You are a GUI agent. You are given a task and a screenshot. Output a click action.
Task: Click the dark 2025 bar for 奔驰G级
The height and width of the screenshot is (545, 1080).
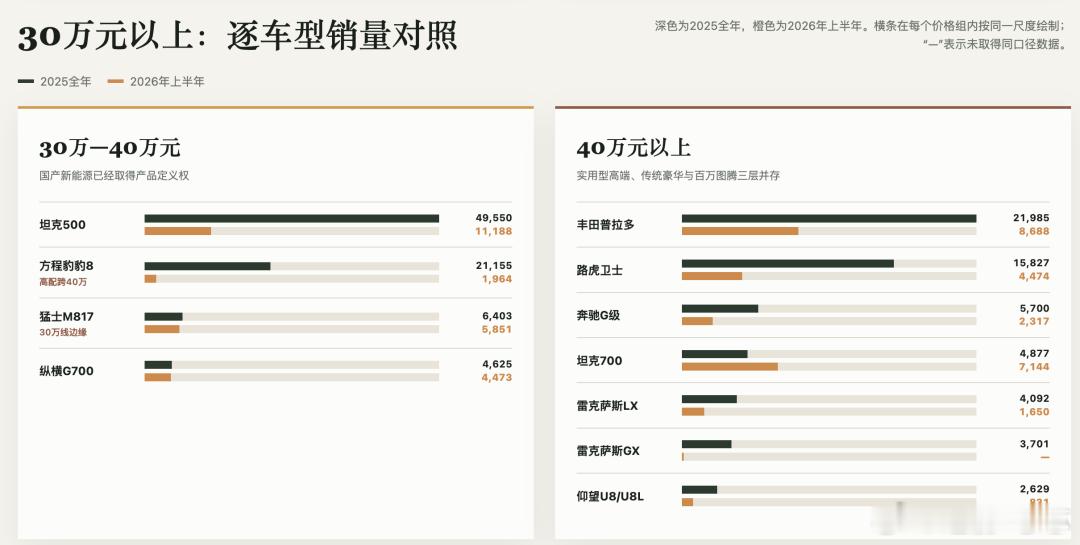[720, 309]
